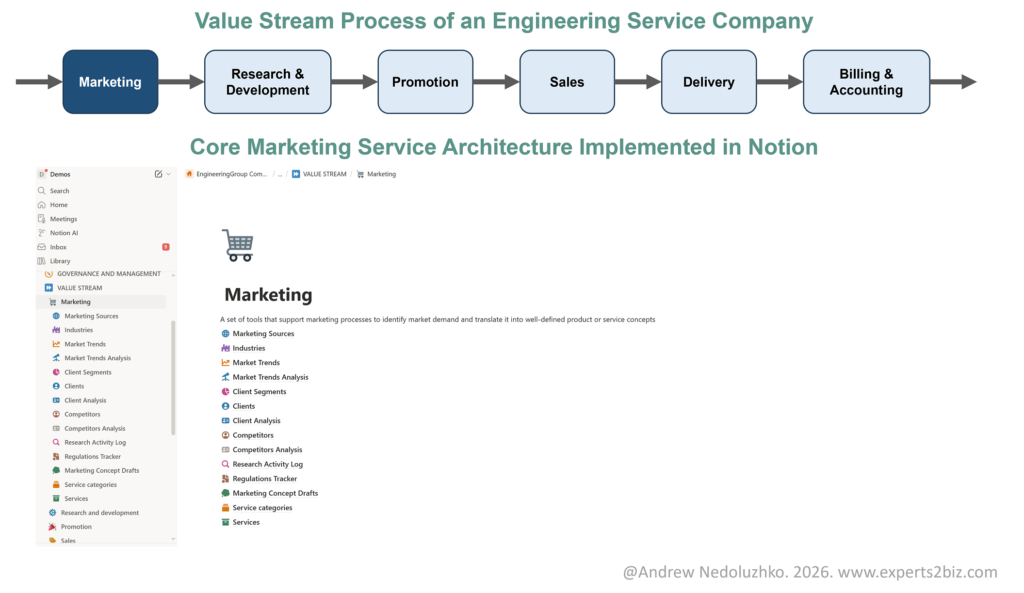Expand the Demos workspace dropdown chevron

(x=168, y=174)
